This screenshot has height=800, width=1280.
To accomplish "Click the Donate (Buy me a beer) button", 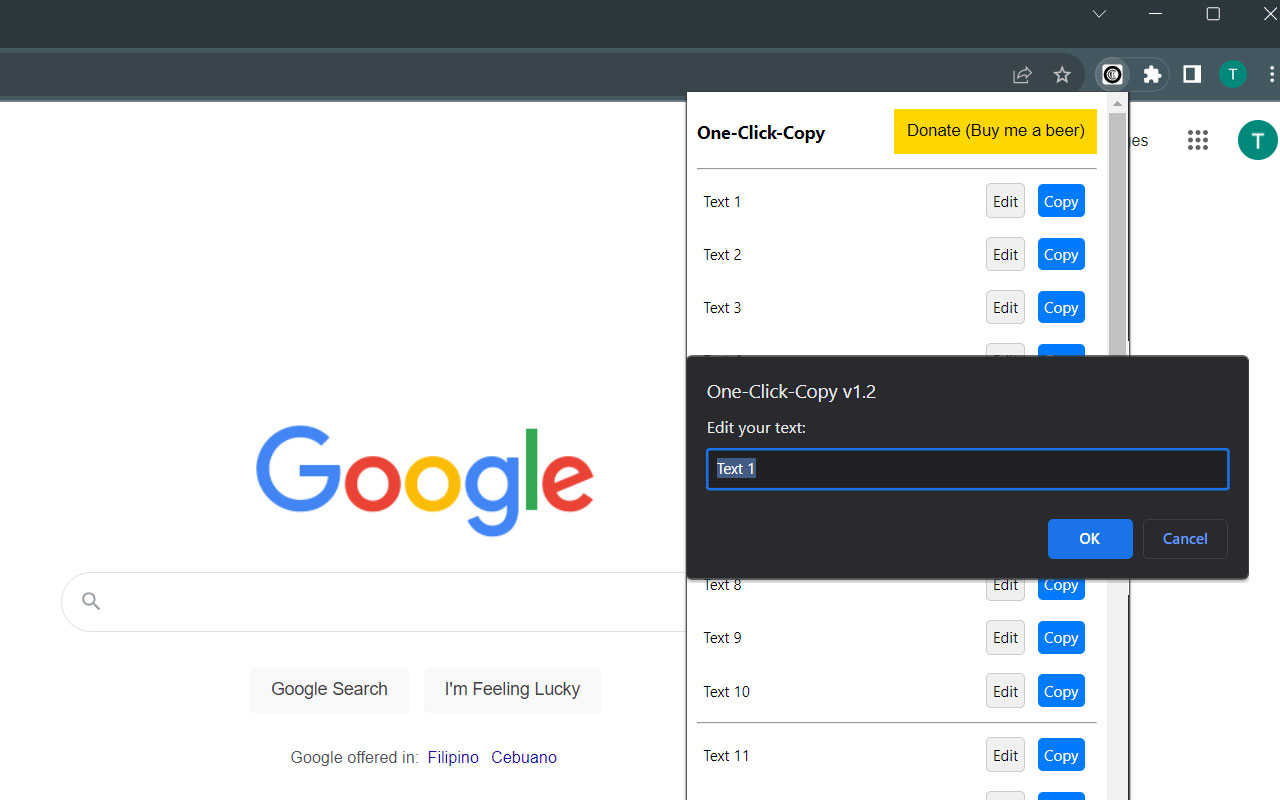I will [x=995, y=131].
